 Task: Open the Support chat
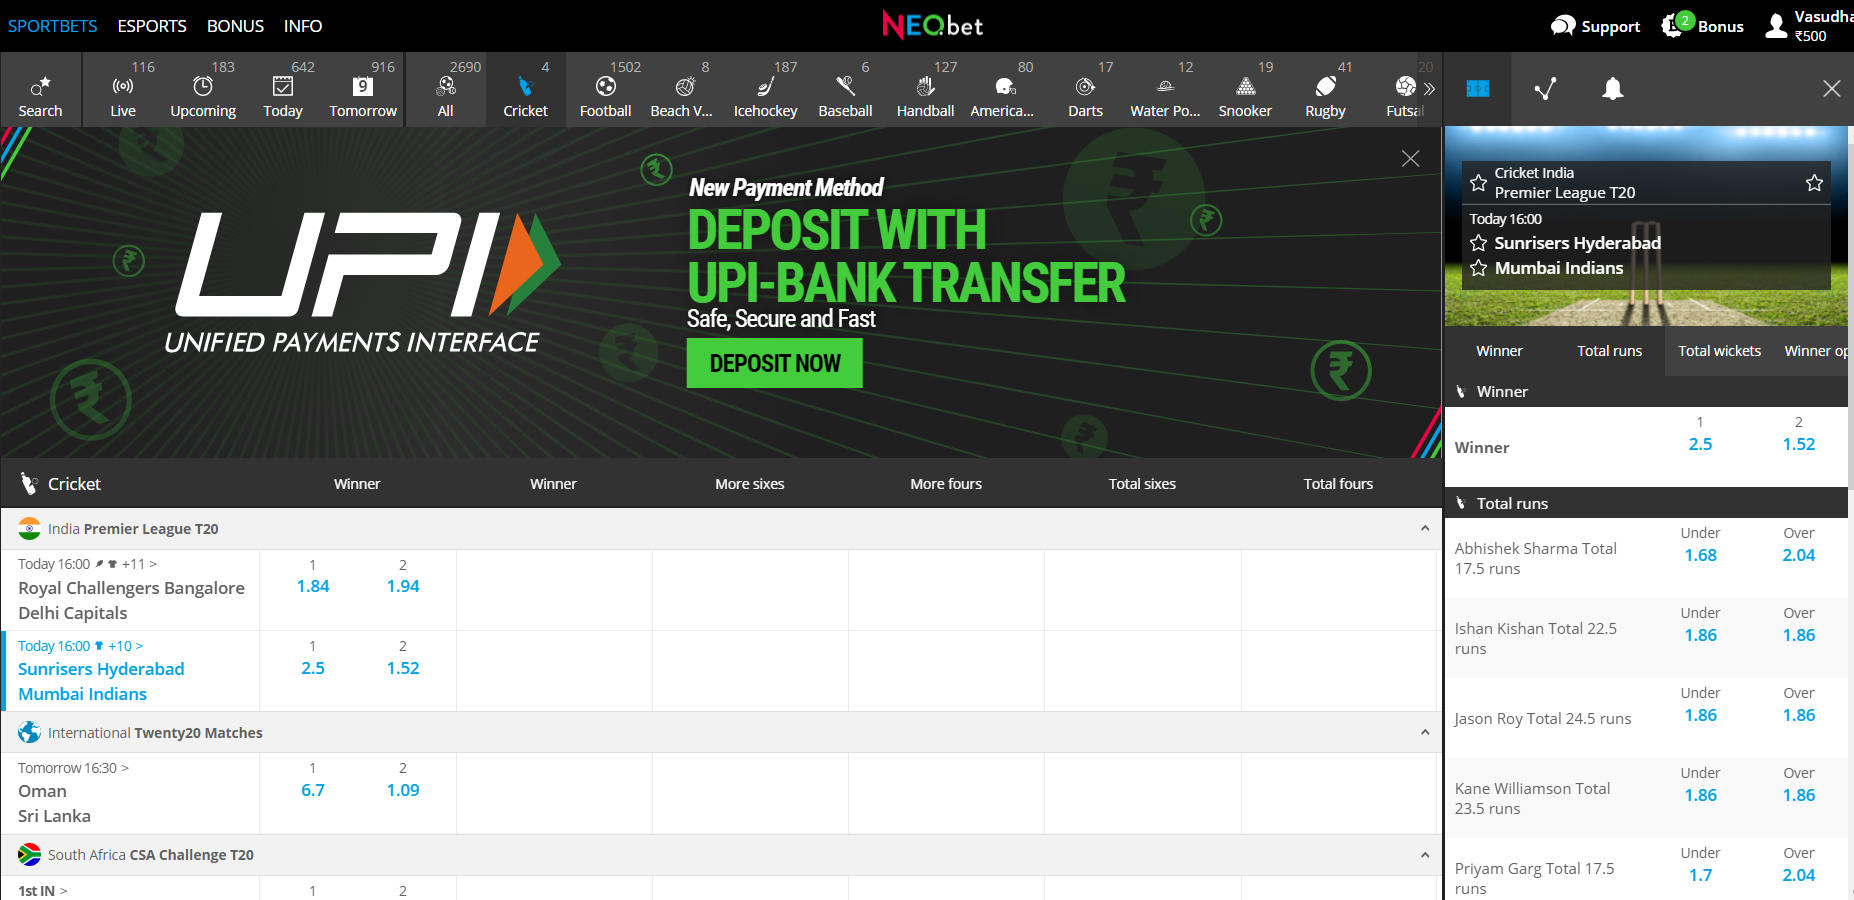coord(1595,26)
